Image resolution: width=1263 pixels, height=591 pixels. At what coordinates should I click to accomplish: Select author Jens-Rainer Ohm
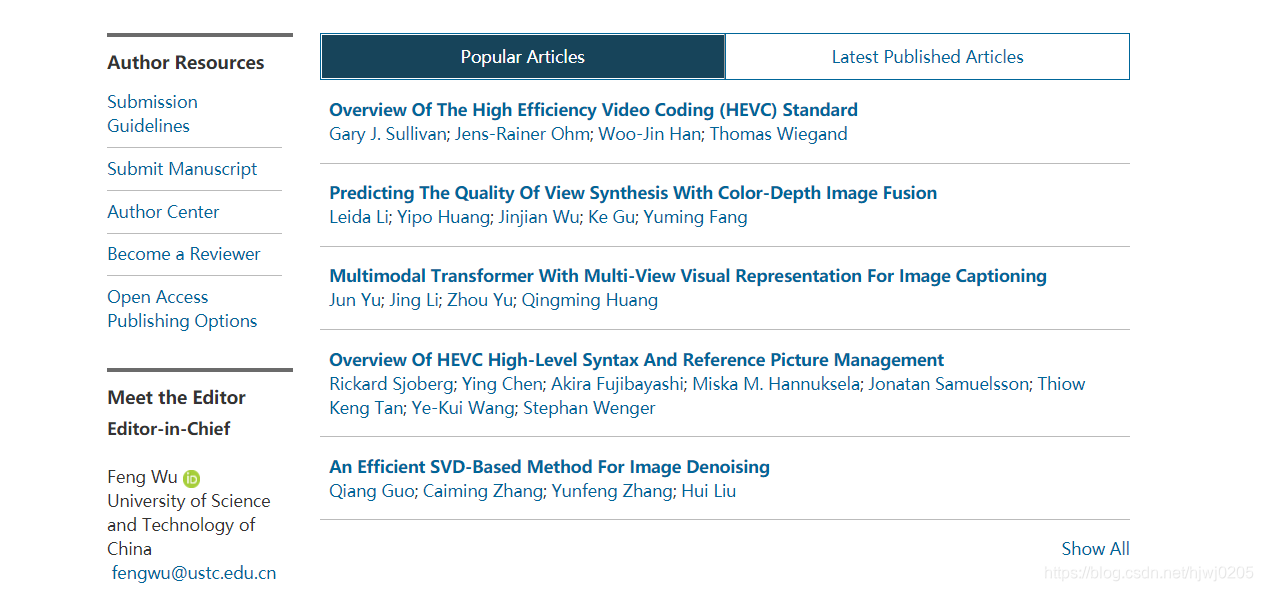522,134
